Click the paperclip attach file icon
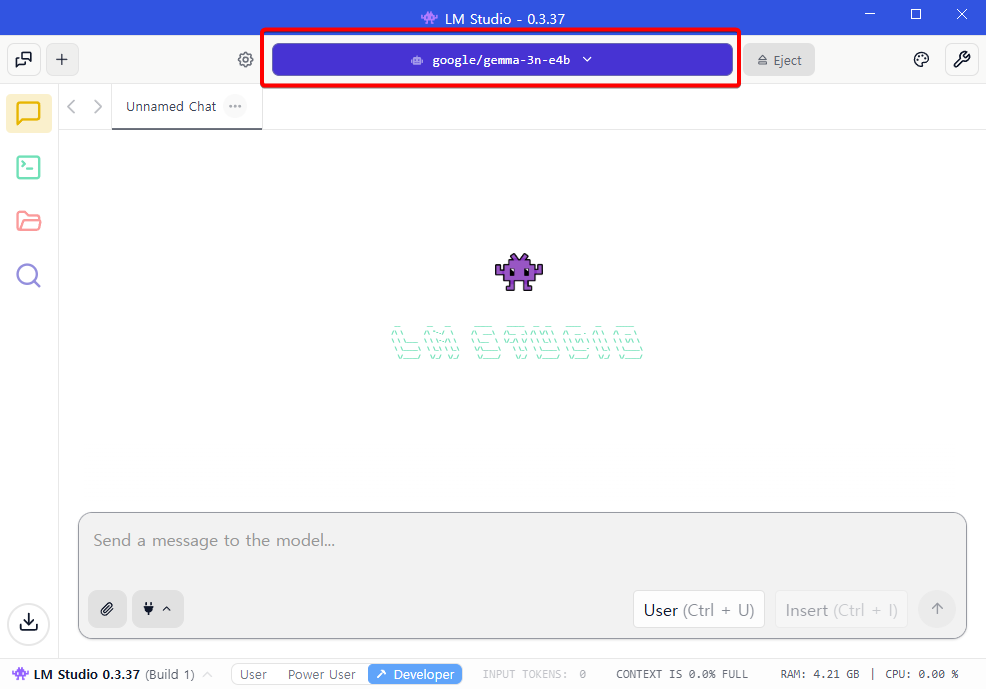Image resolution: width=986 pixels, height=689 pixels. coord(107,608)
